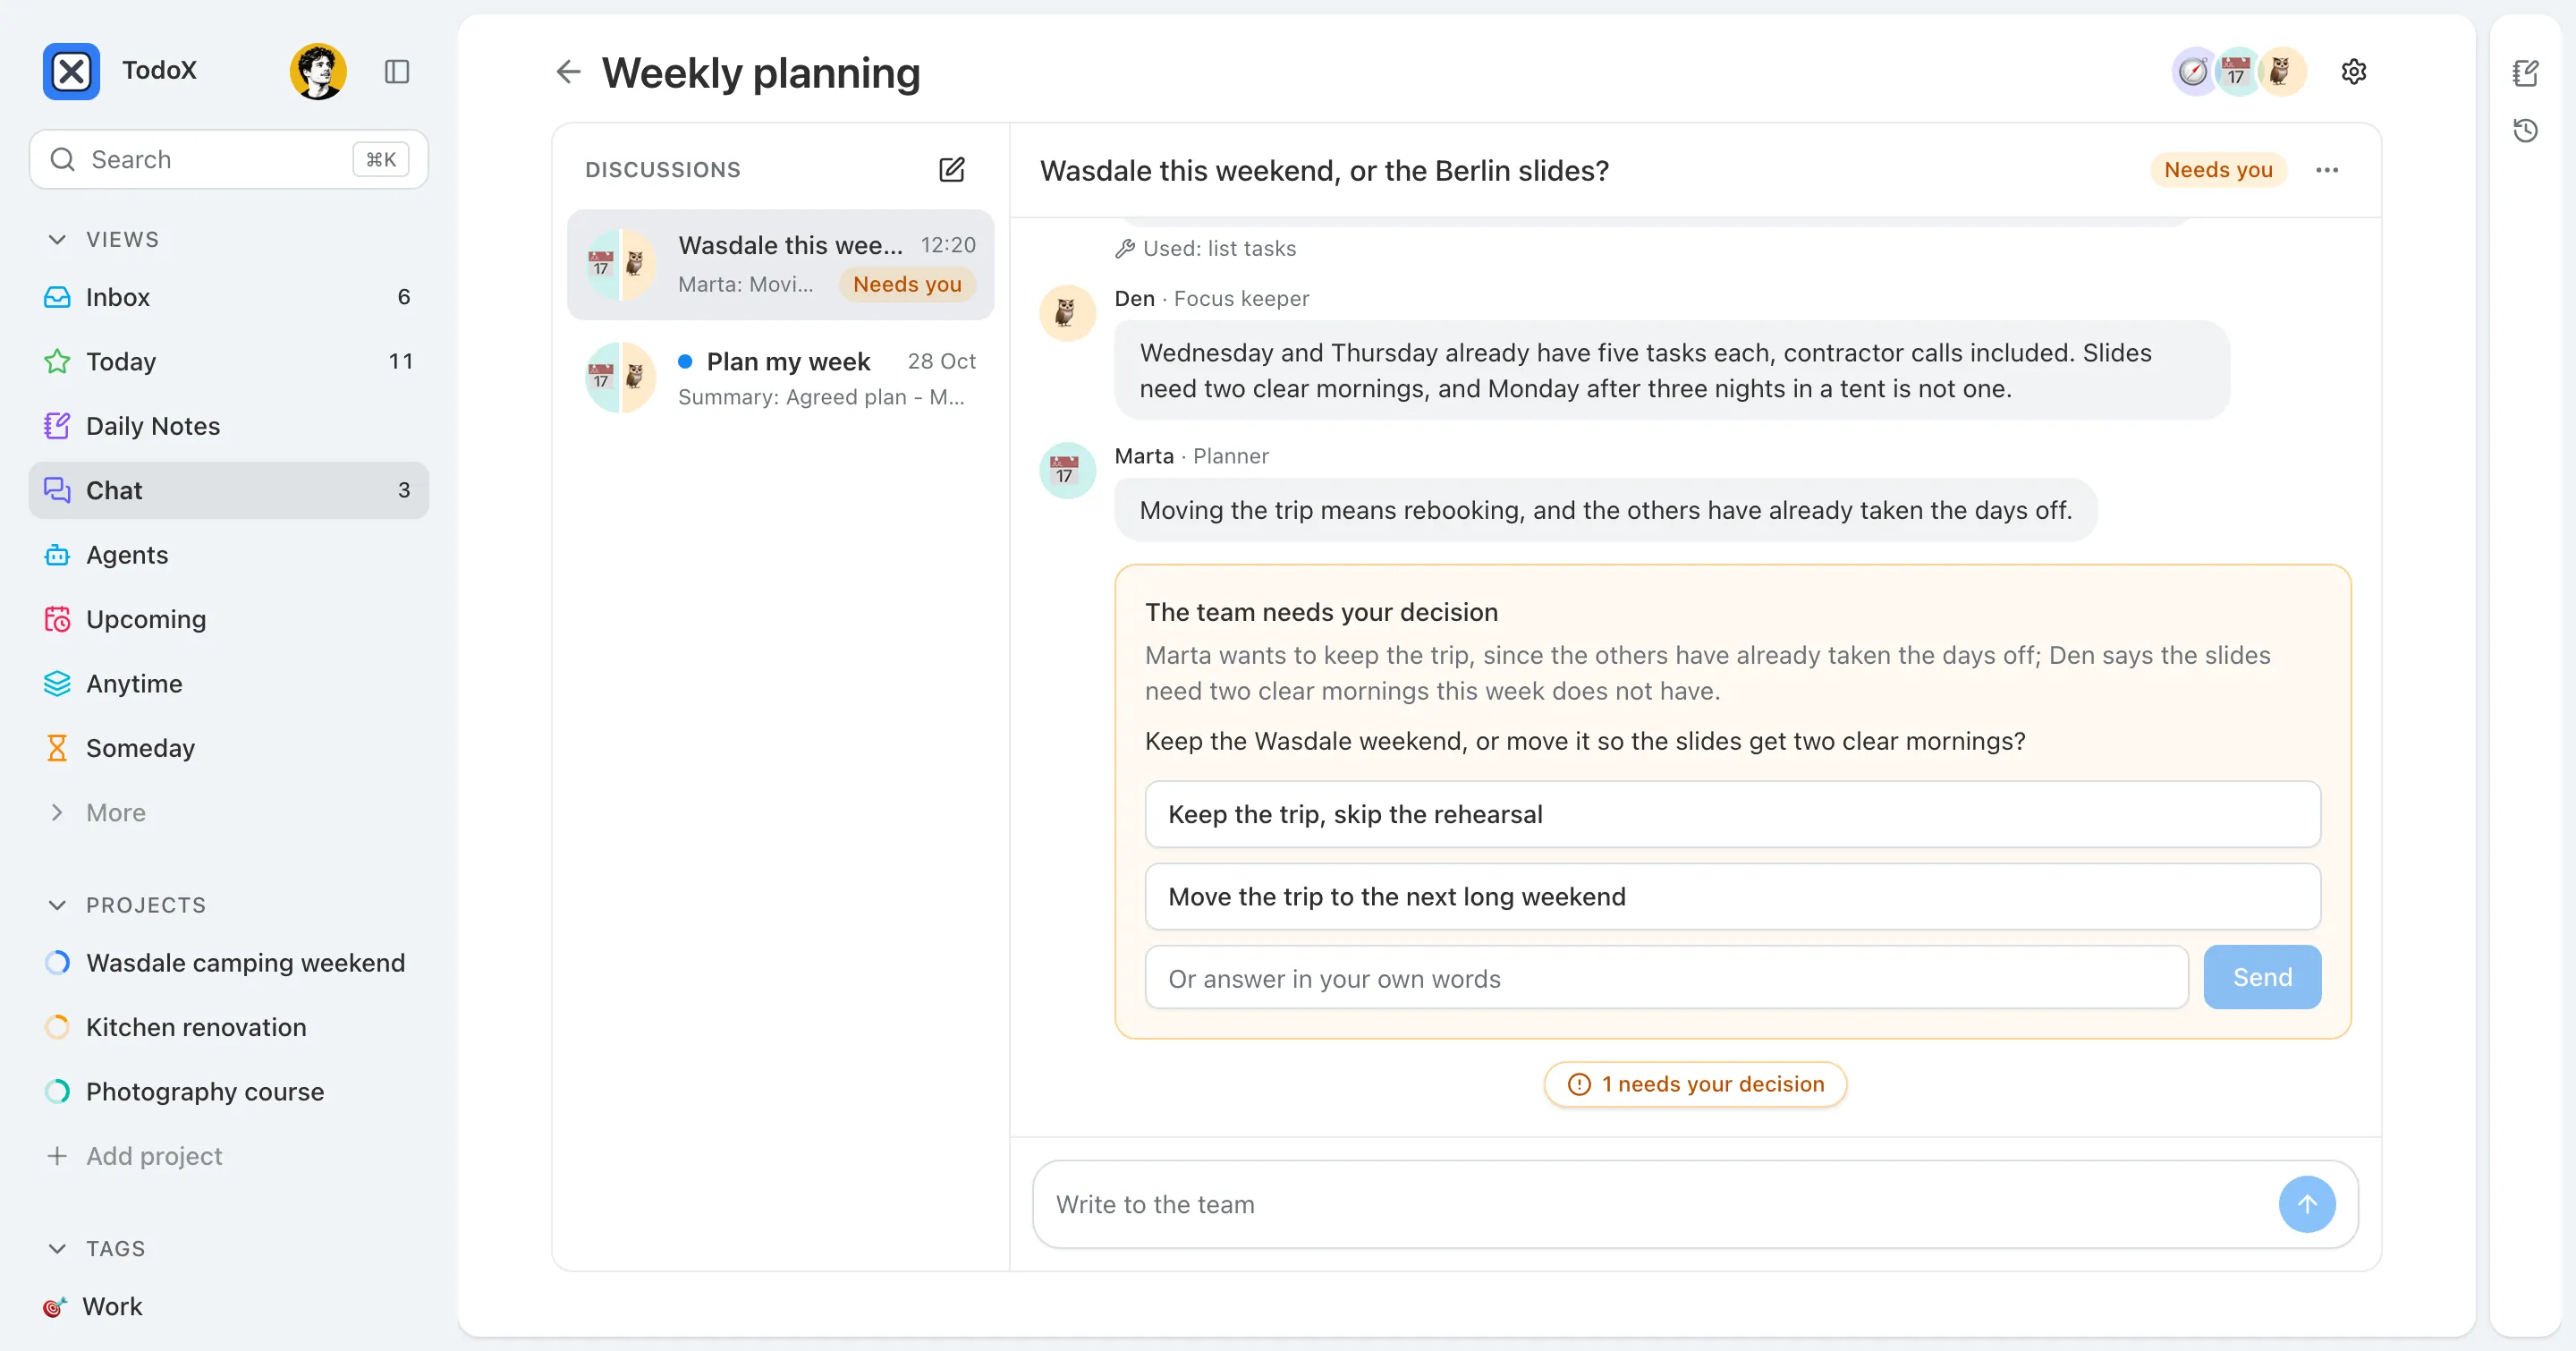Click the TodoX logo icon
This screenshot has width=2576, height=1351.
[71, 71]
